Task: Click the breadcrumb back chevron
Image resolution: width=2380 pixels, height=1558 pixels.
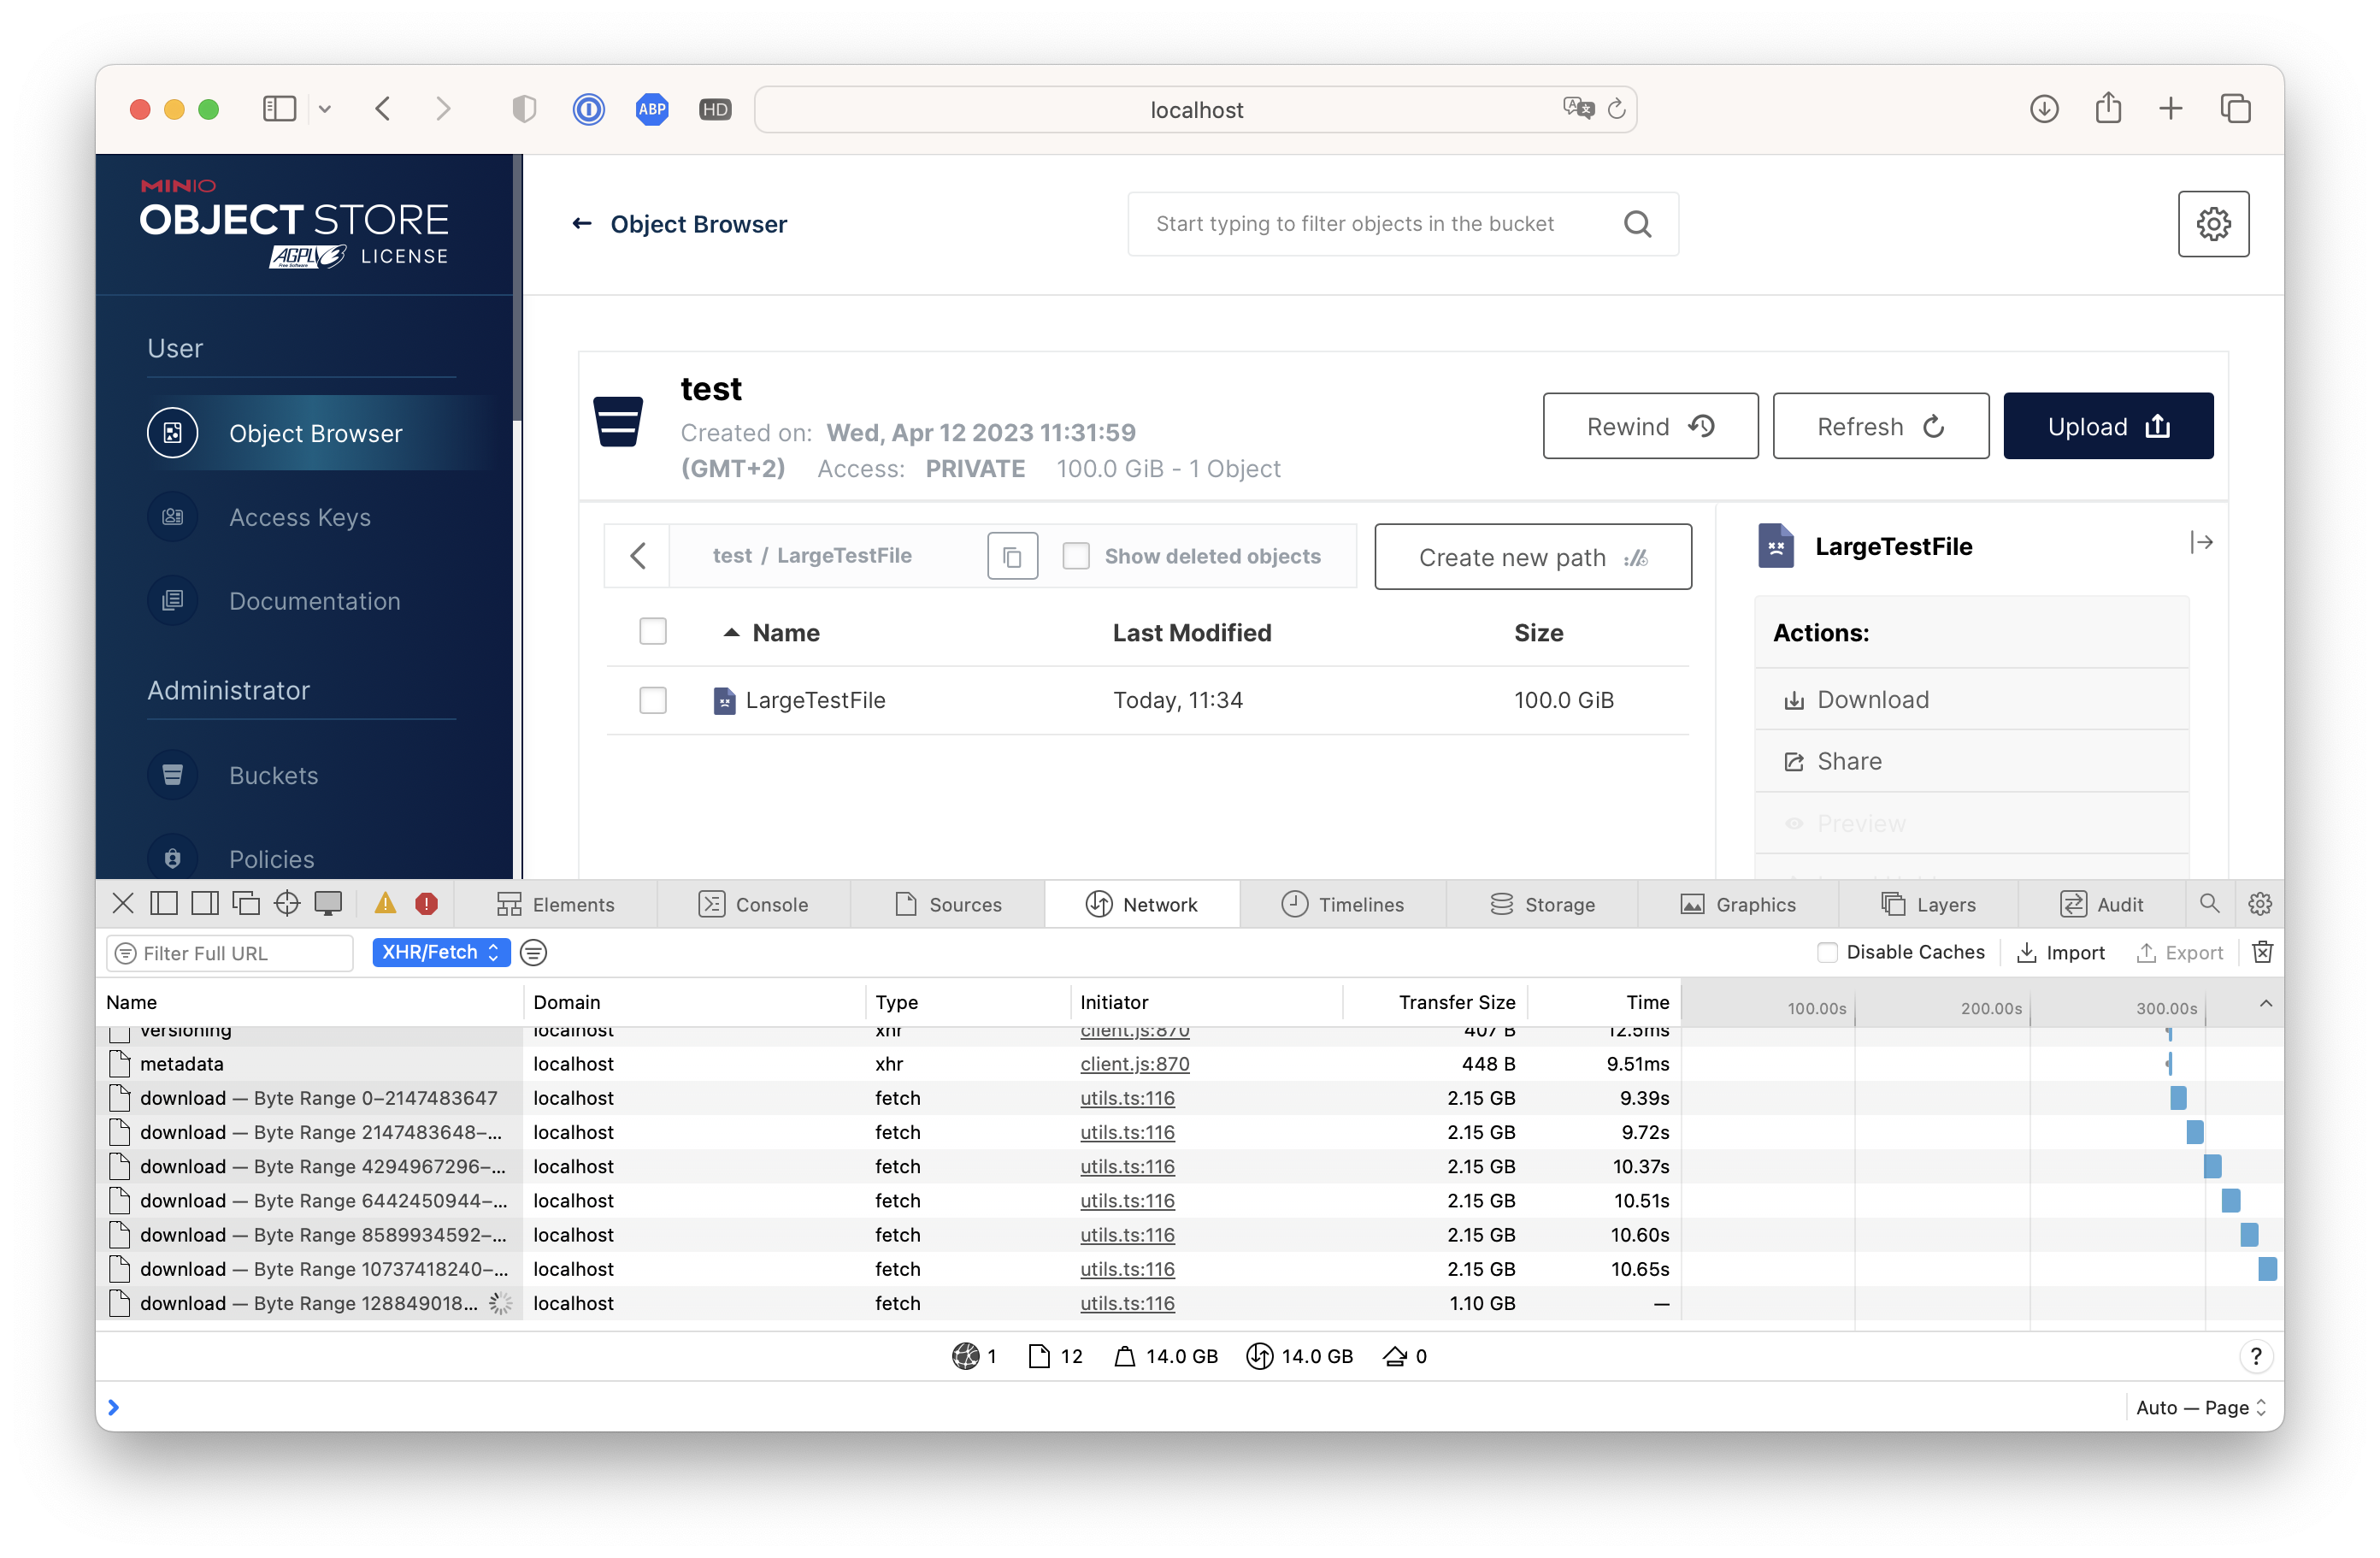Action: pyautogui.click(x=638, y=556)
